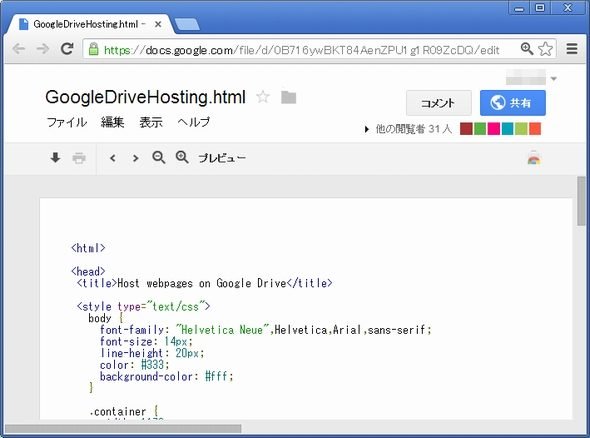Star the GoogleDriveHosting.html document
590x438 pixels.
click(x=263, y=97)
